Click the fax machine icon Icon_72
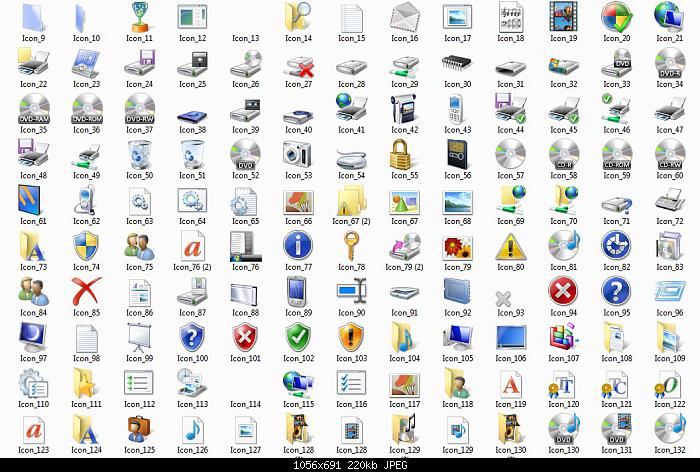The image size is (700, 472). point(670,200)
